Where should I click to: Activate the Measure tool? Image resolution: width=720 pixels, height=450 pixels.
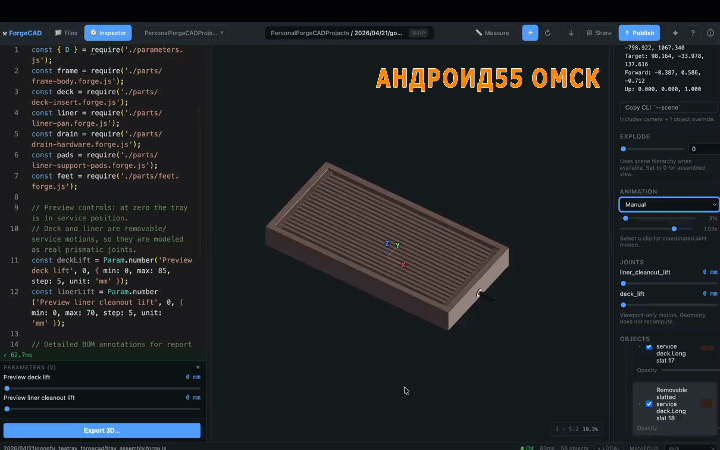pos(492,33)
